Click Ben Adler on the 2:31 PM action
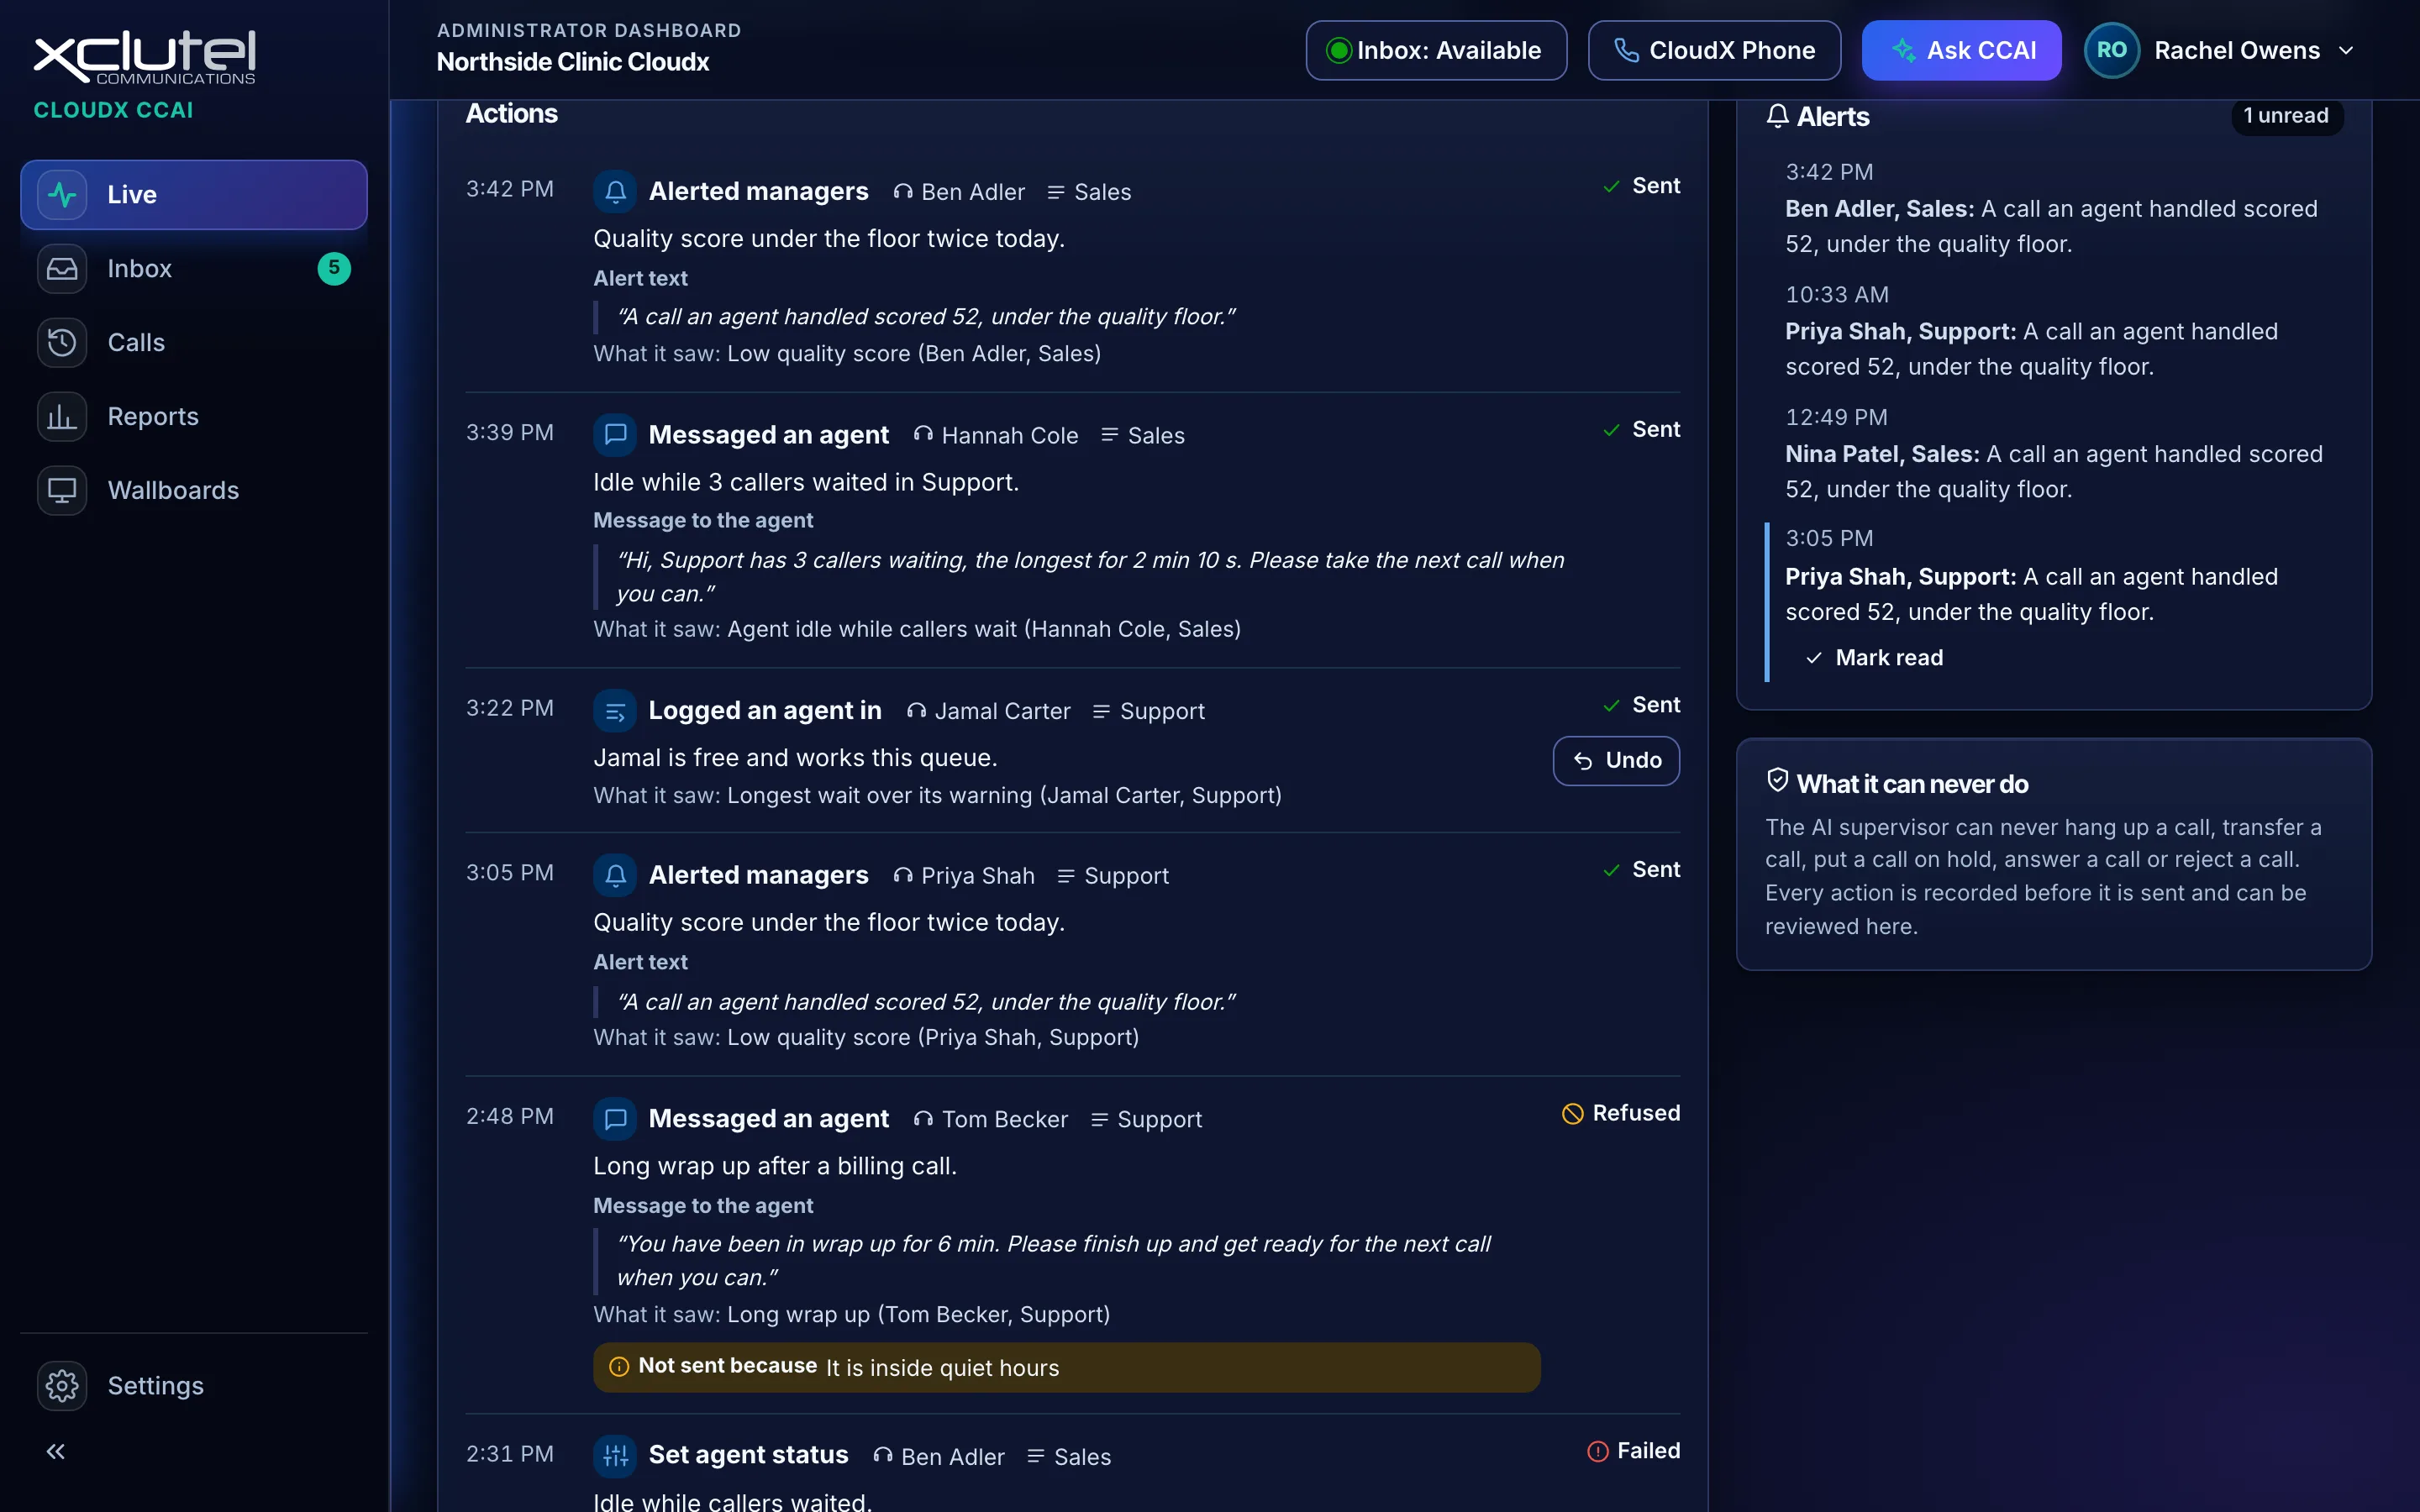 [952, 1457]
